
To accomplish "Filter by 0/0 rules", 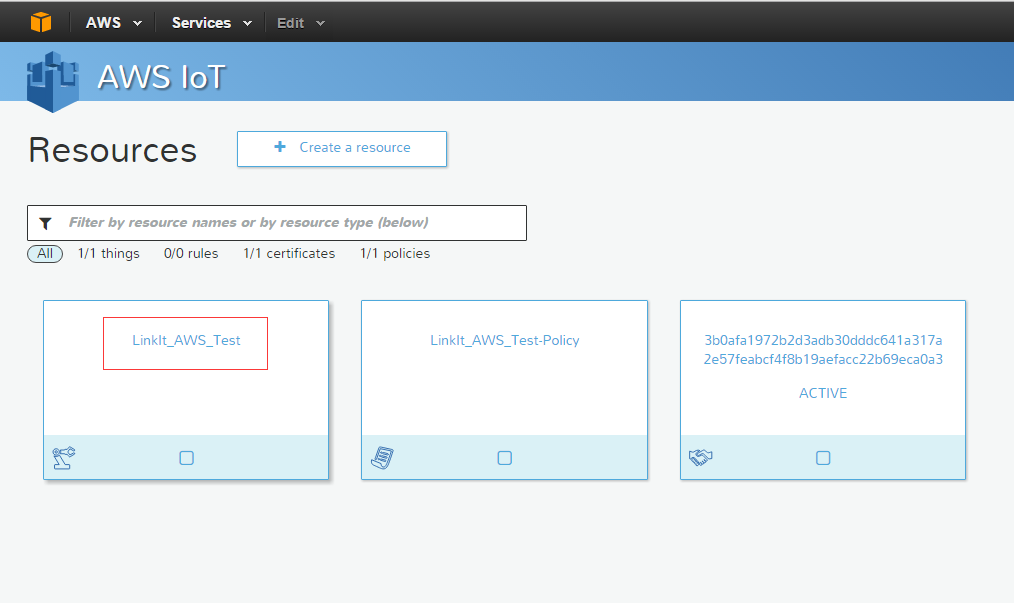I will tap(191, 254).
